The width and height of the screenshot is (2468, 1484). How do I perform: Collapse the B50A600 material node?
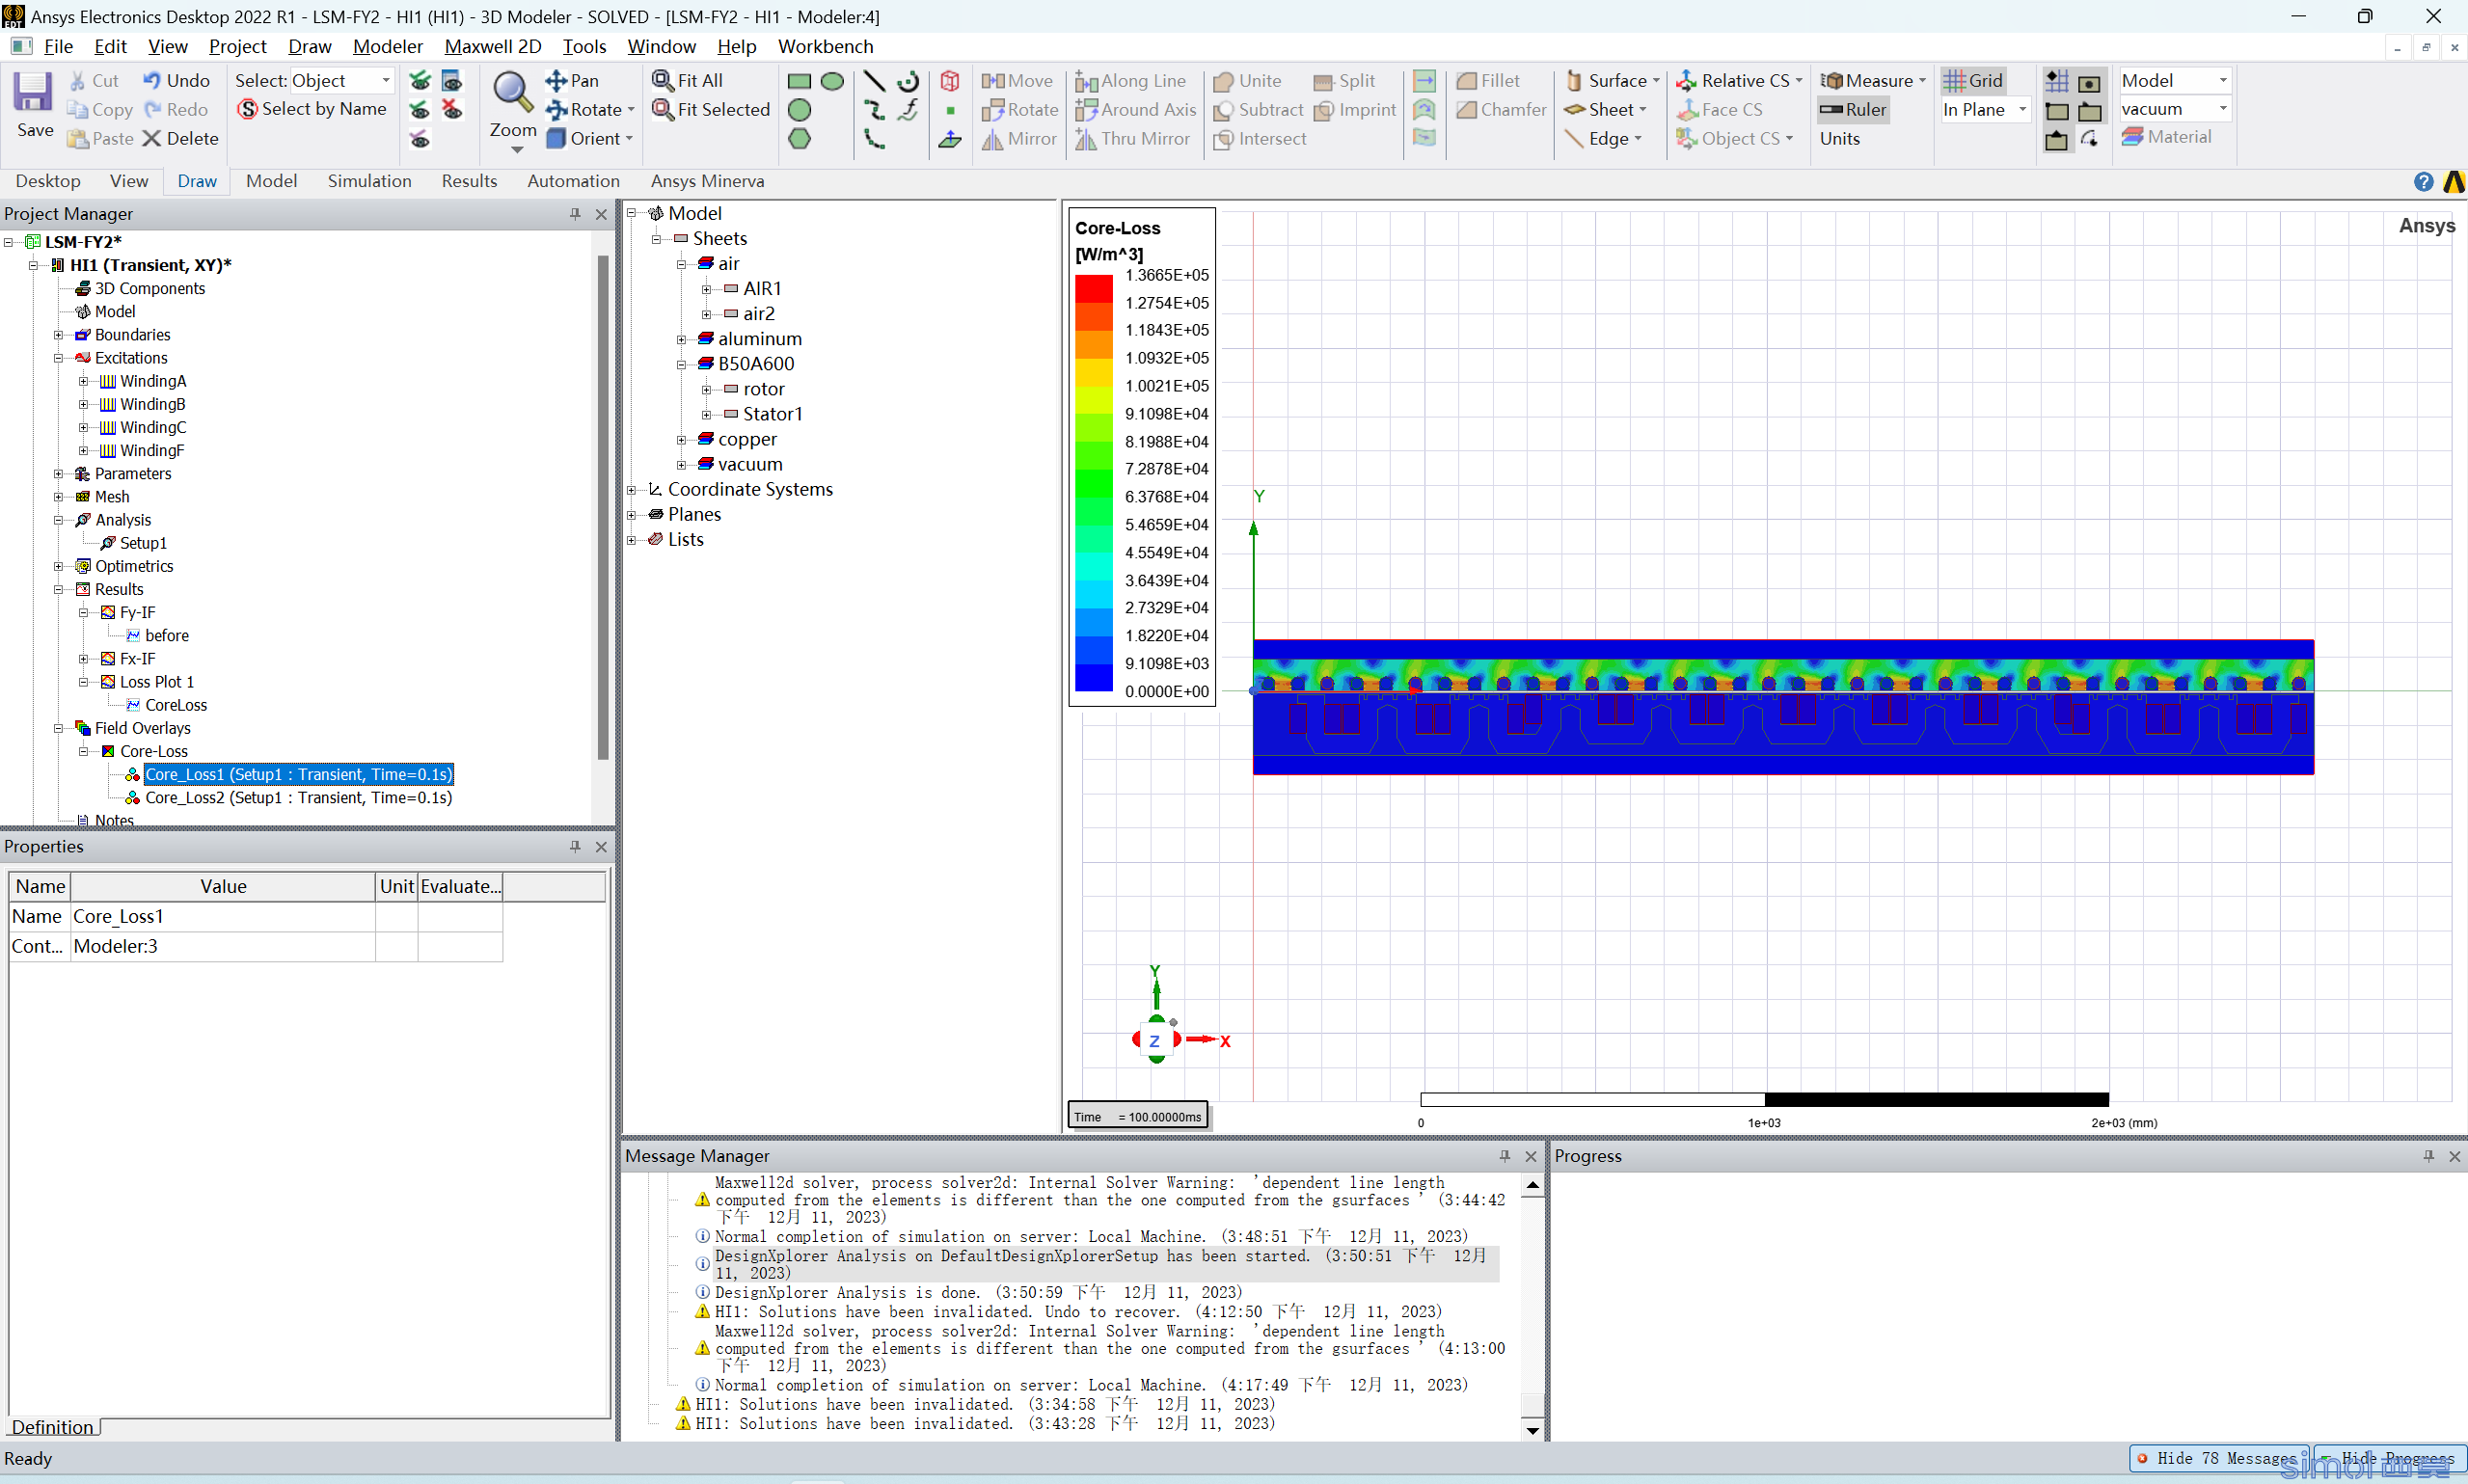(681, 364)
